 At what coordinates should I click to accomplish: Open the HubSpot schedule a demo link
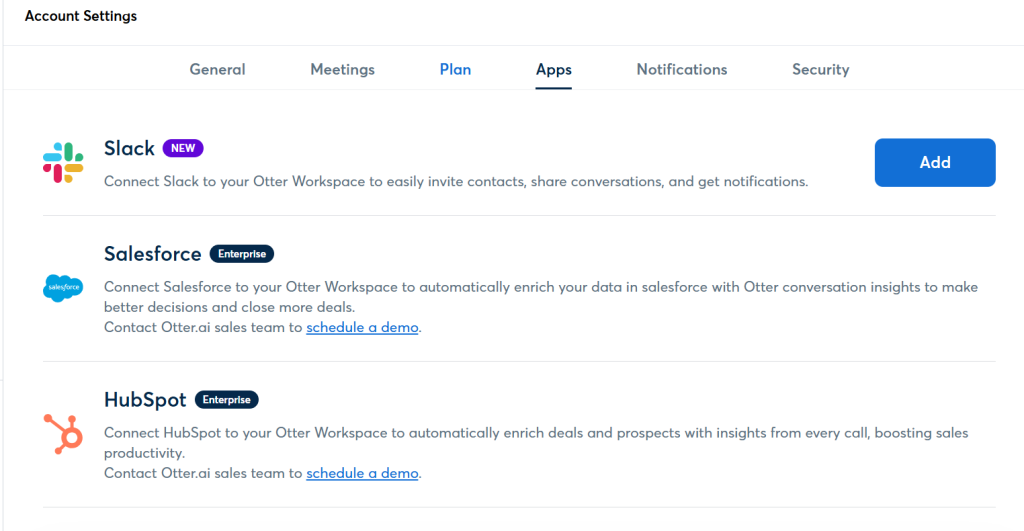362,473
